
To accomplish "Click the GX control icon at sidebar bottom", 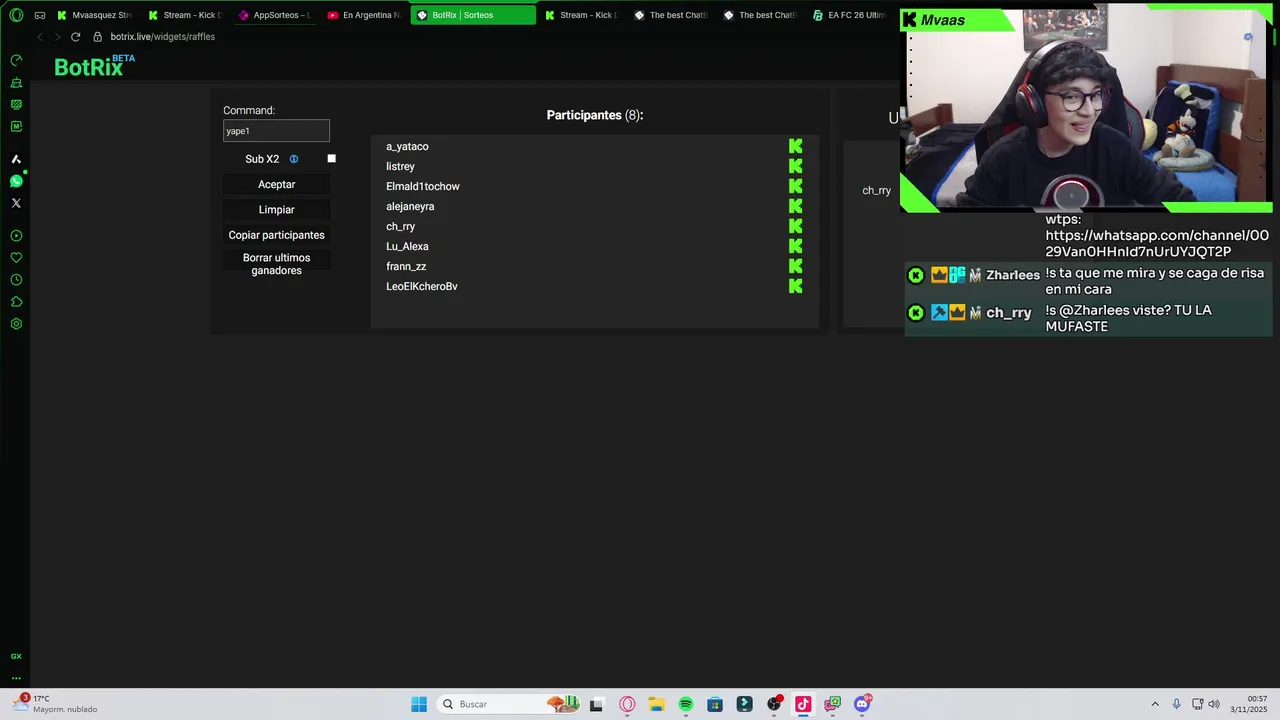I will 16,656.
